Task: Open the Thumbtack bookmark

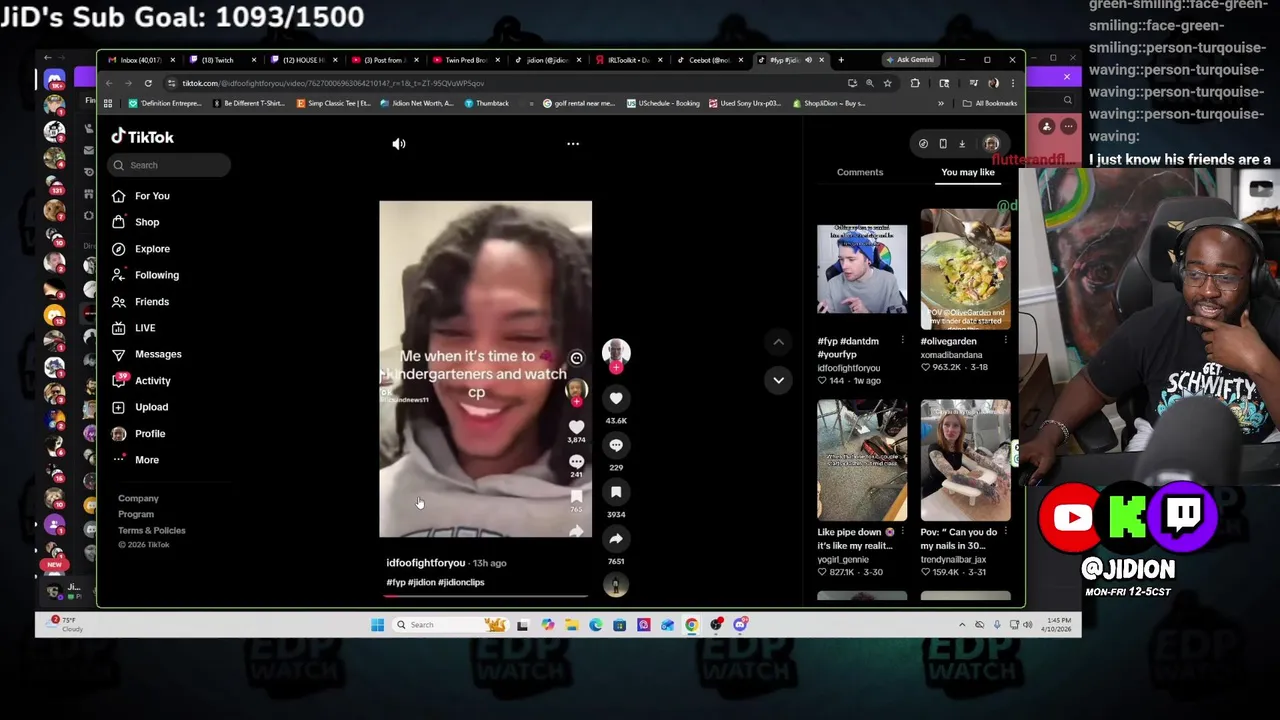Action: pos(487,103)
